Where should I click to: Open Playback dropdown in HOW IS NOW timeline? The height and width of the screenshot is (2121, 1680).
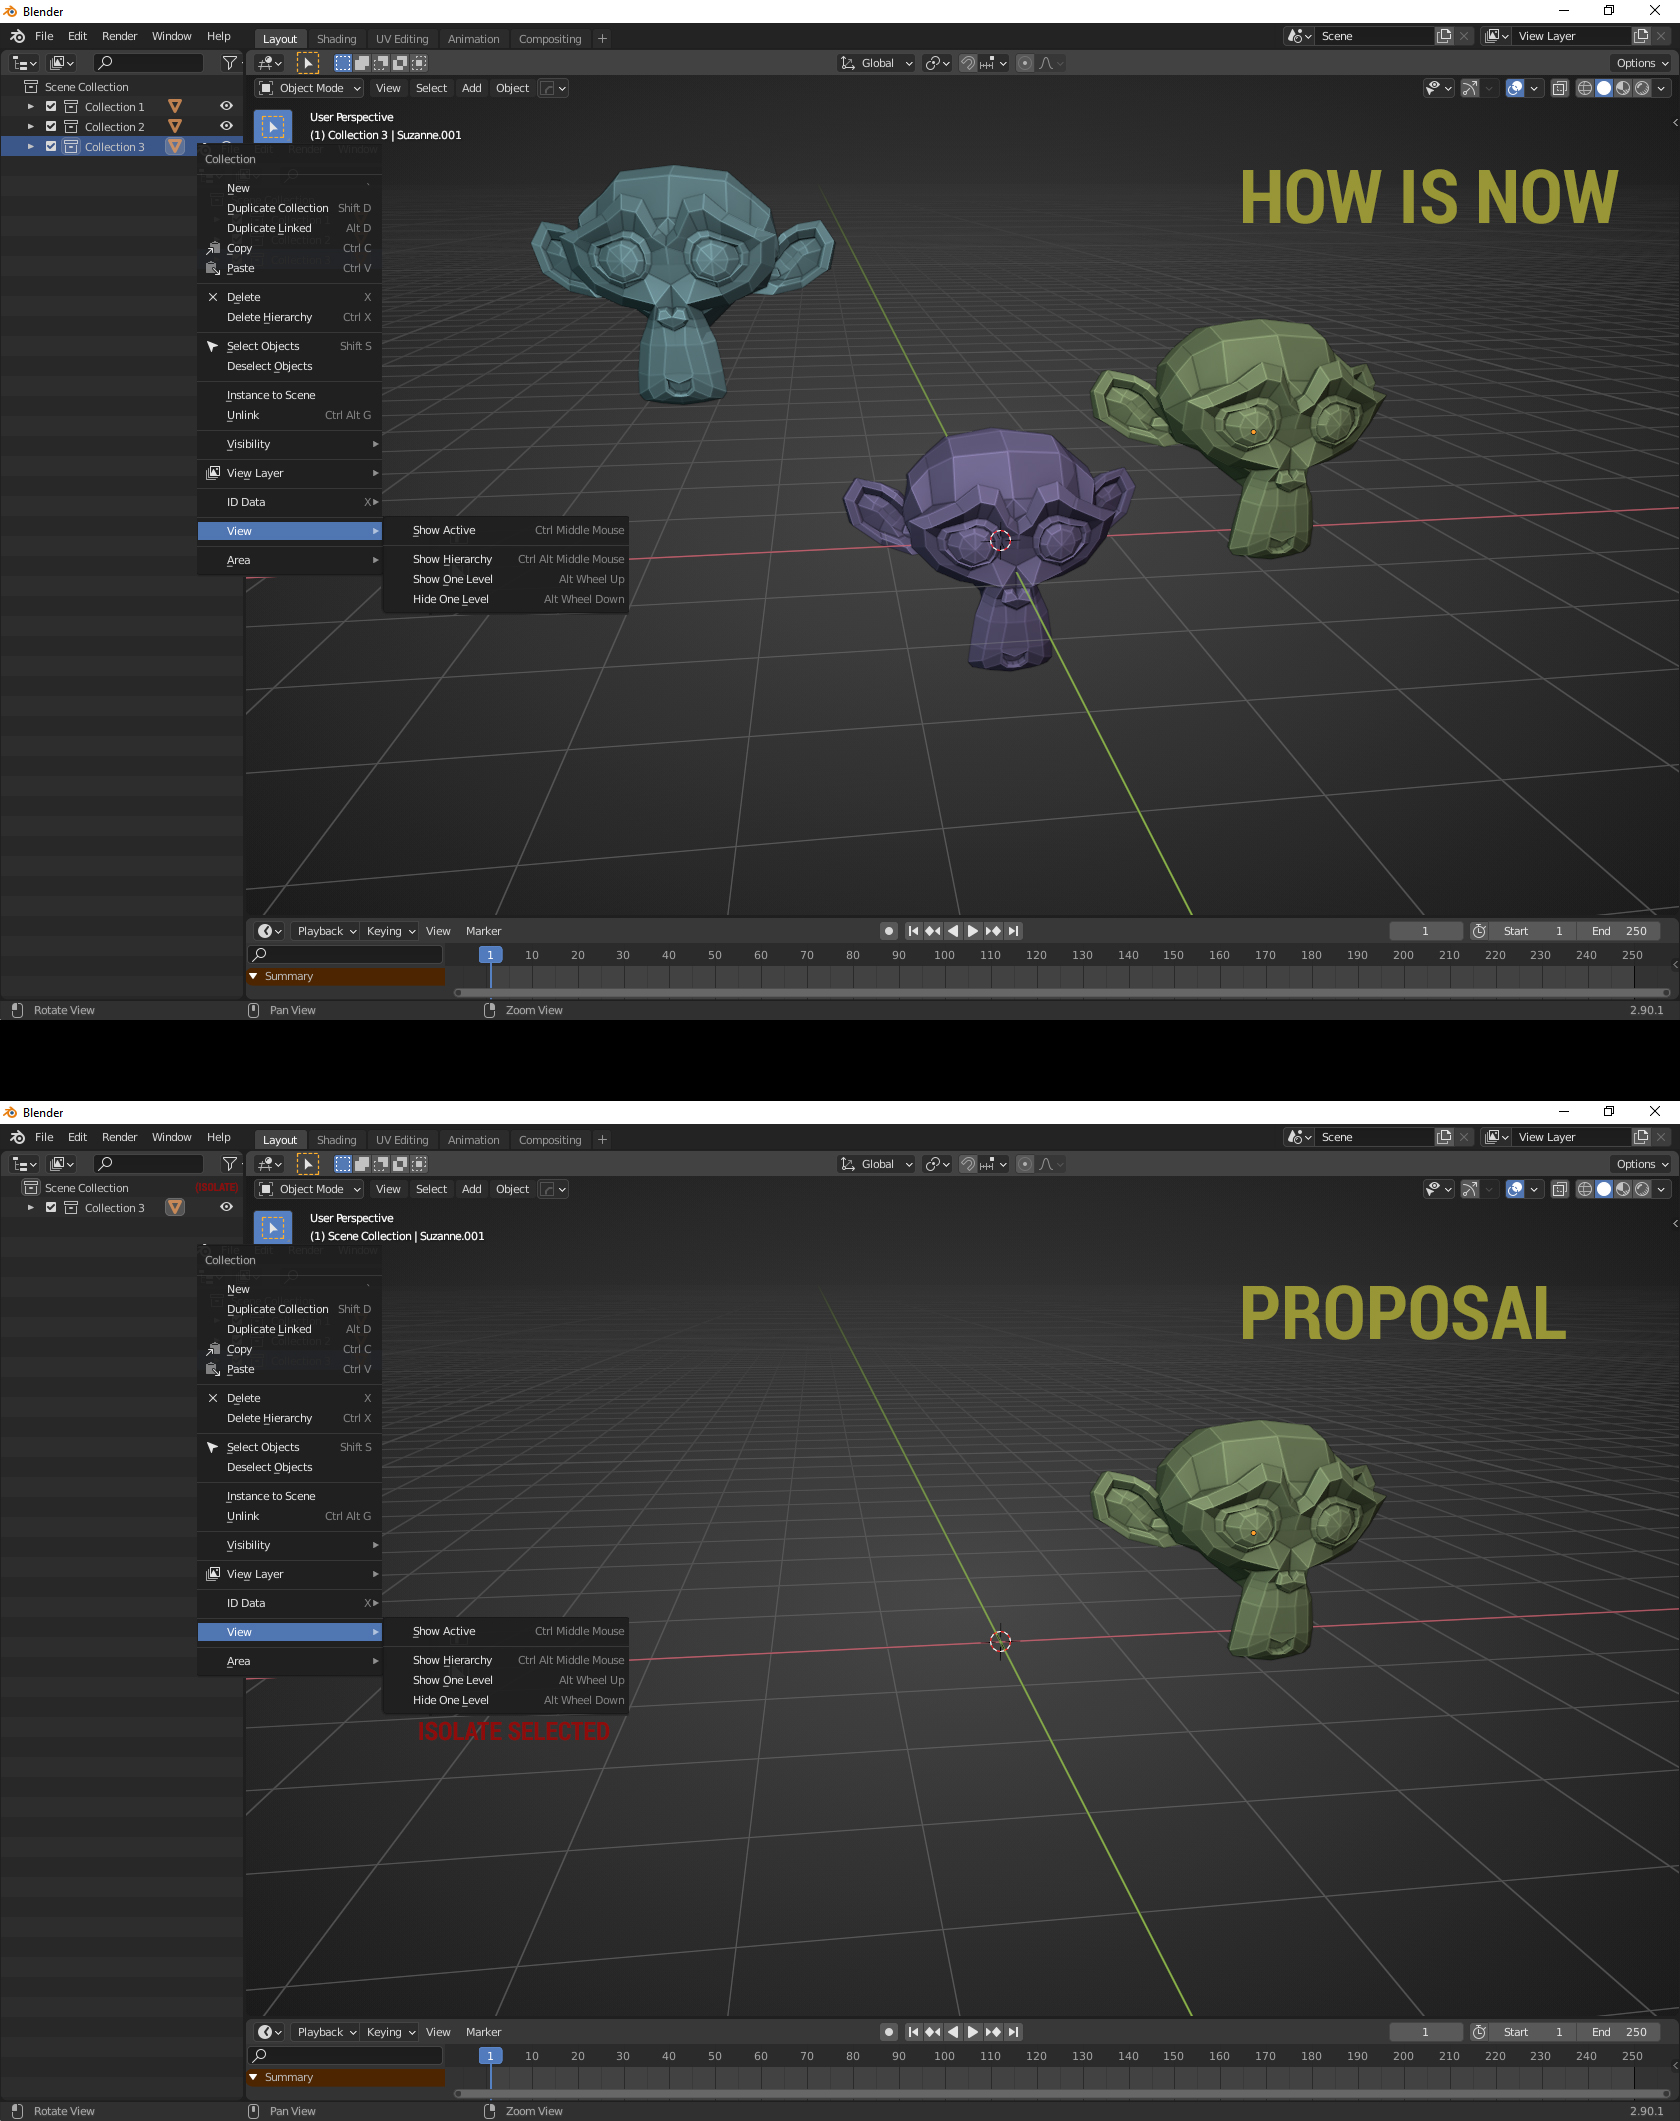click(x=326, y=931)
